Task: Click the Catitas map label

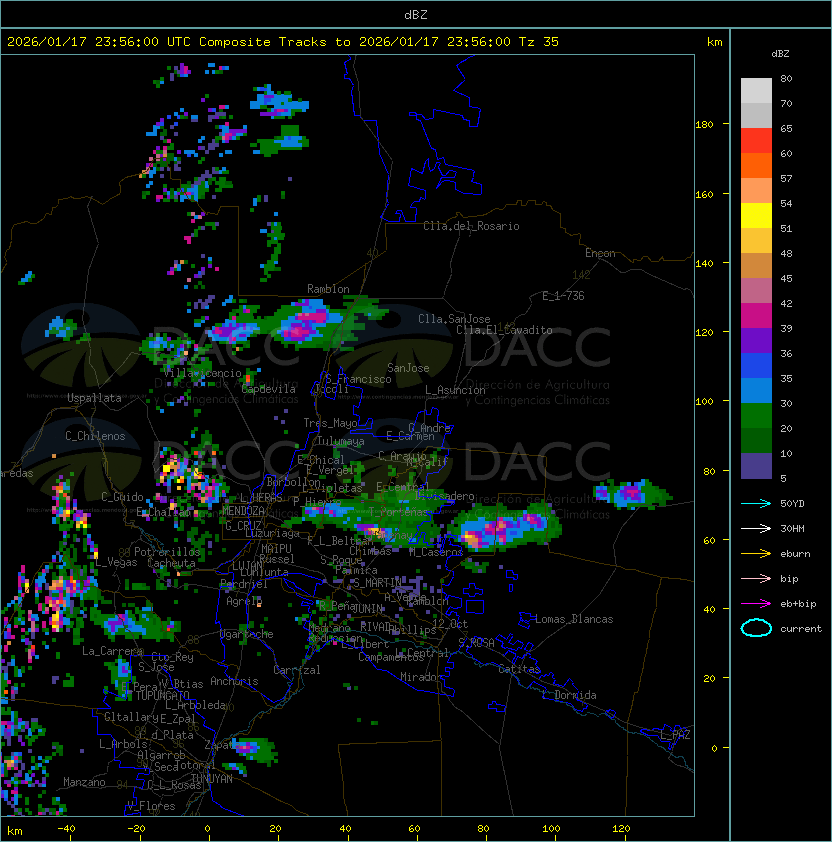Action: (519, 669)
